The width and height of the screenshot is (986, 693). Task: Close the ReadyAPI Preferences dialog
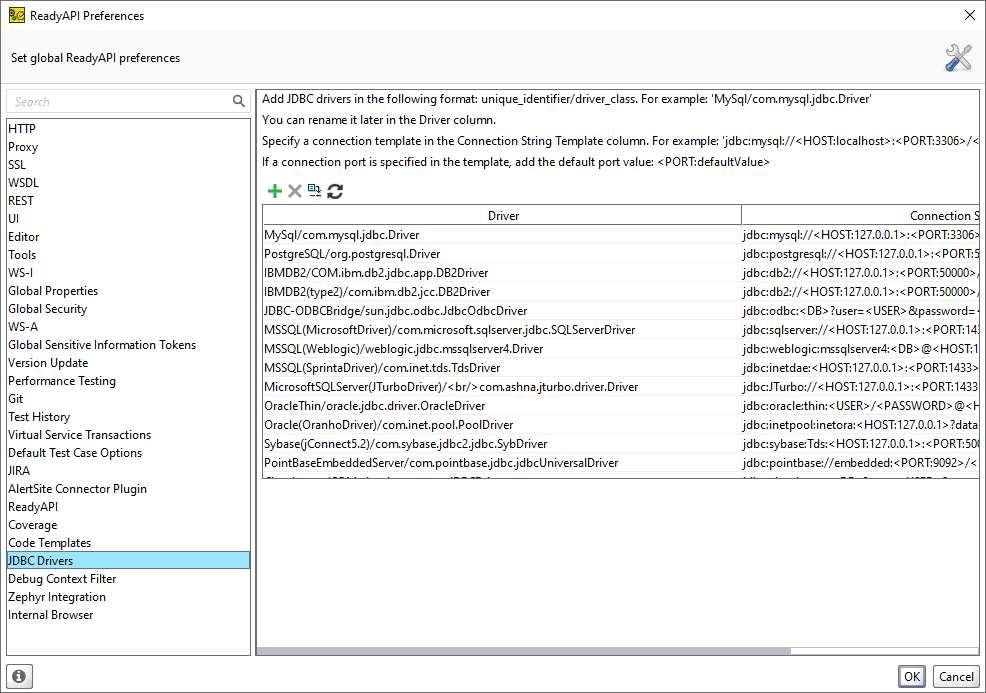[x=970, y=15]
